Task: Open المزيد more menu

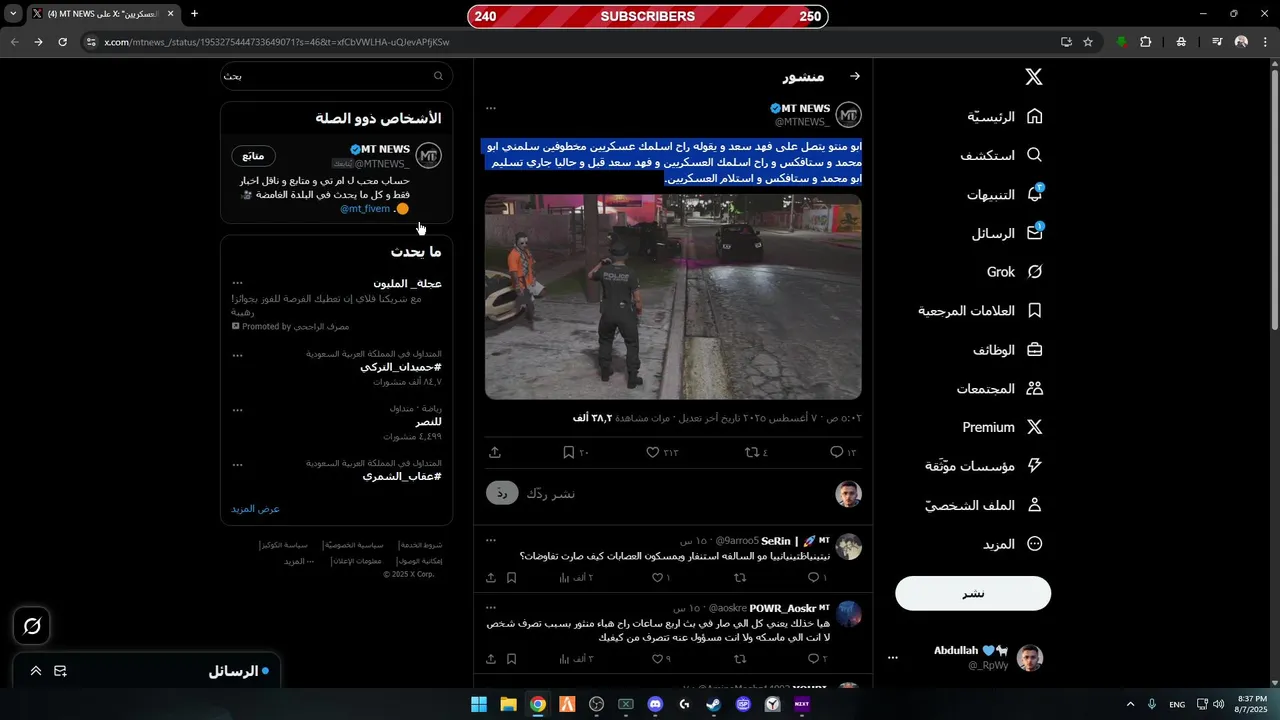Action: pyautogui.click(x=1012, y=544)
